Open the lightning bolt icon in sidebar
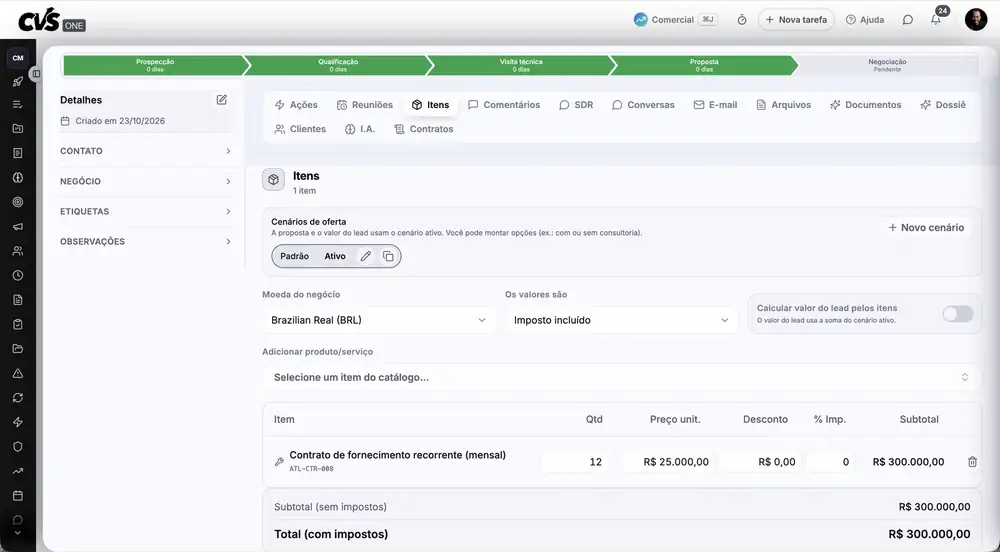The image size is (1000, 552). pos(18,422)
